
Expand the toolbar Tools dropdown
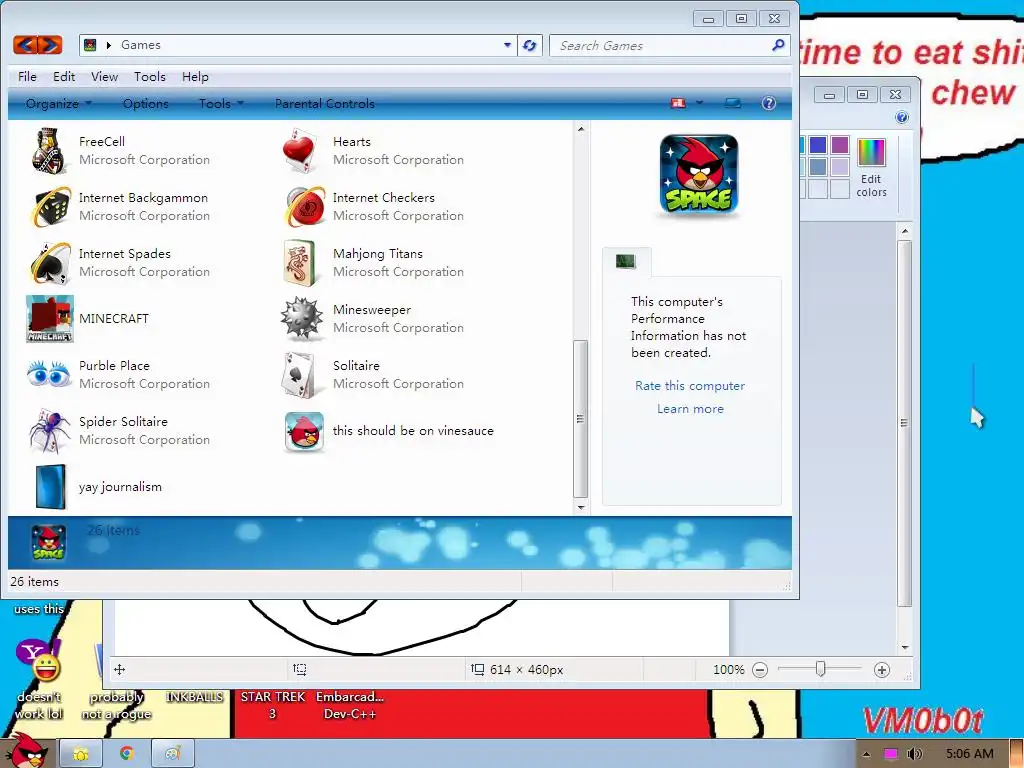221,103
